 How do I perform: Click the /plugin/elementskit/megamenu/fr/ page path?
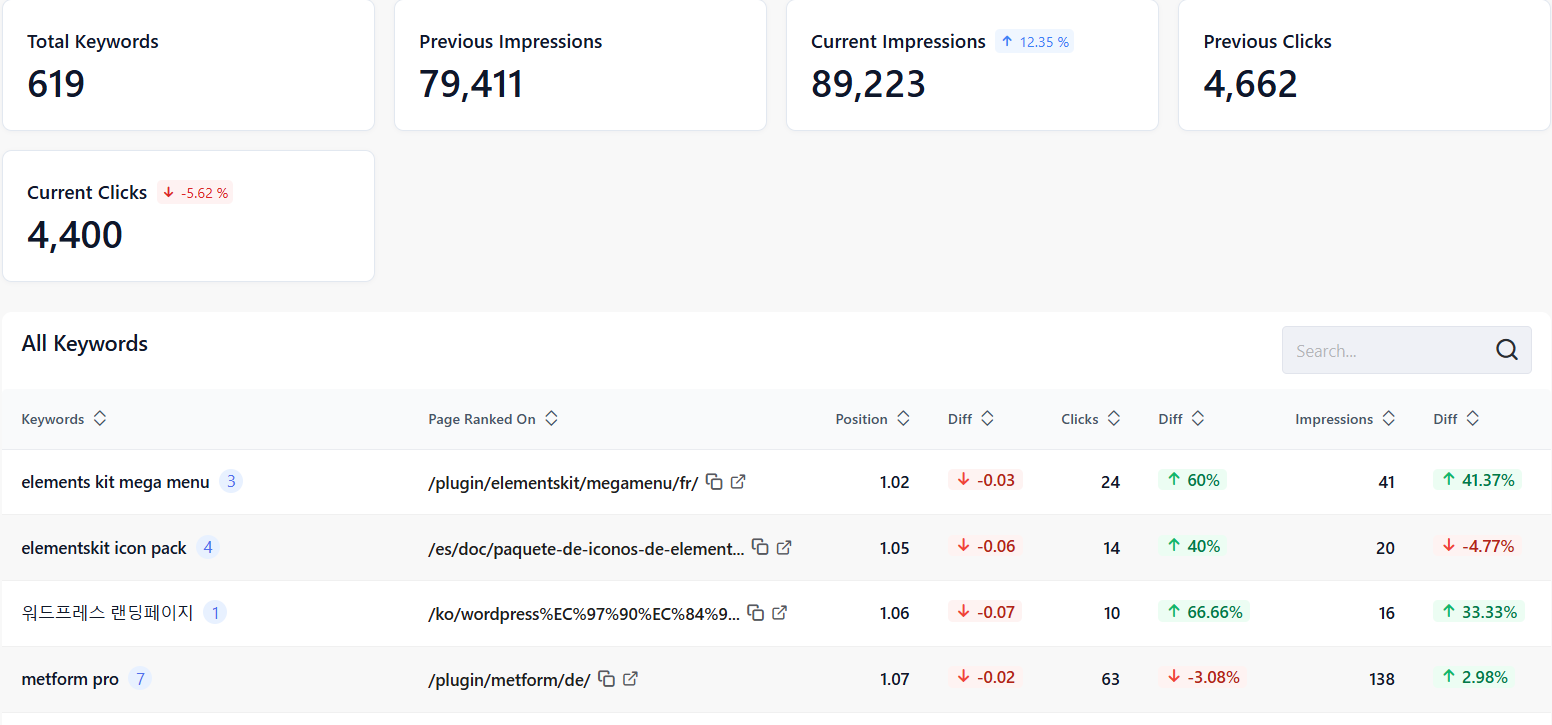point(563,482)
